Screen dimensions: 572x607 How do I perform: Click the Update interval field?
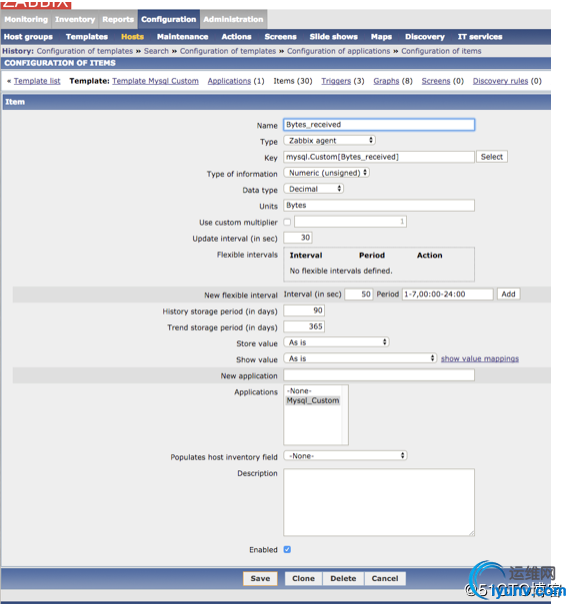(x=298, y=238)
